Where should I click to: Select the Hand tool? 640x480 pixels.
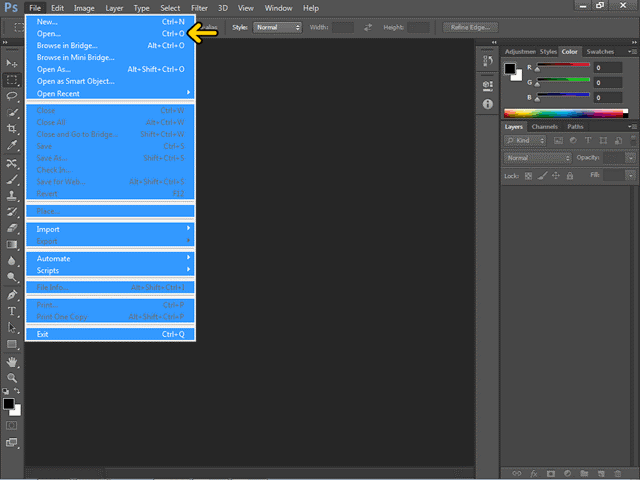[12, 362]
